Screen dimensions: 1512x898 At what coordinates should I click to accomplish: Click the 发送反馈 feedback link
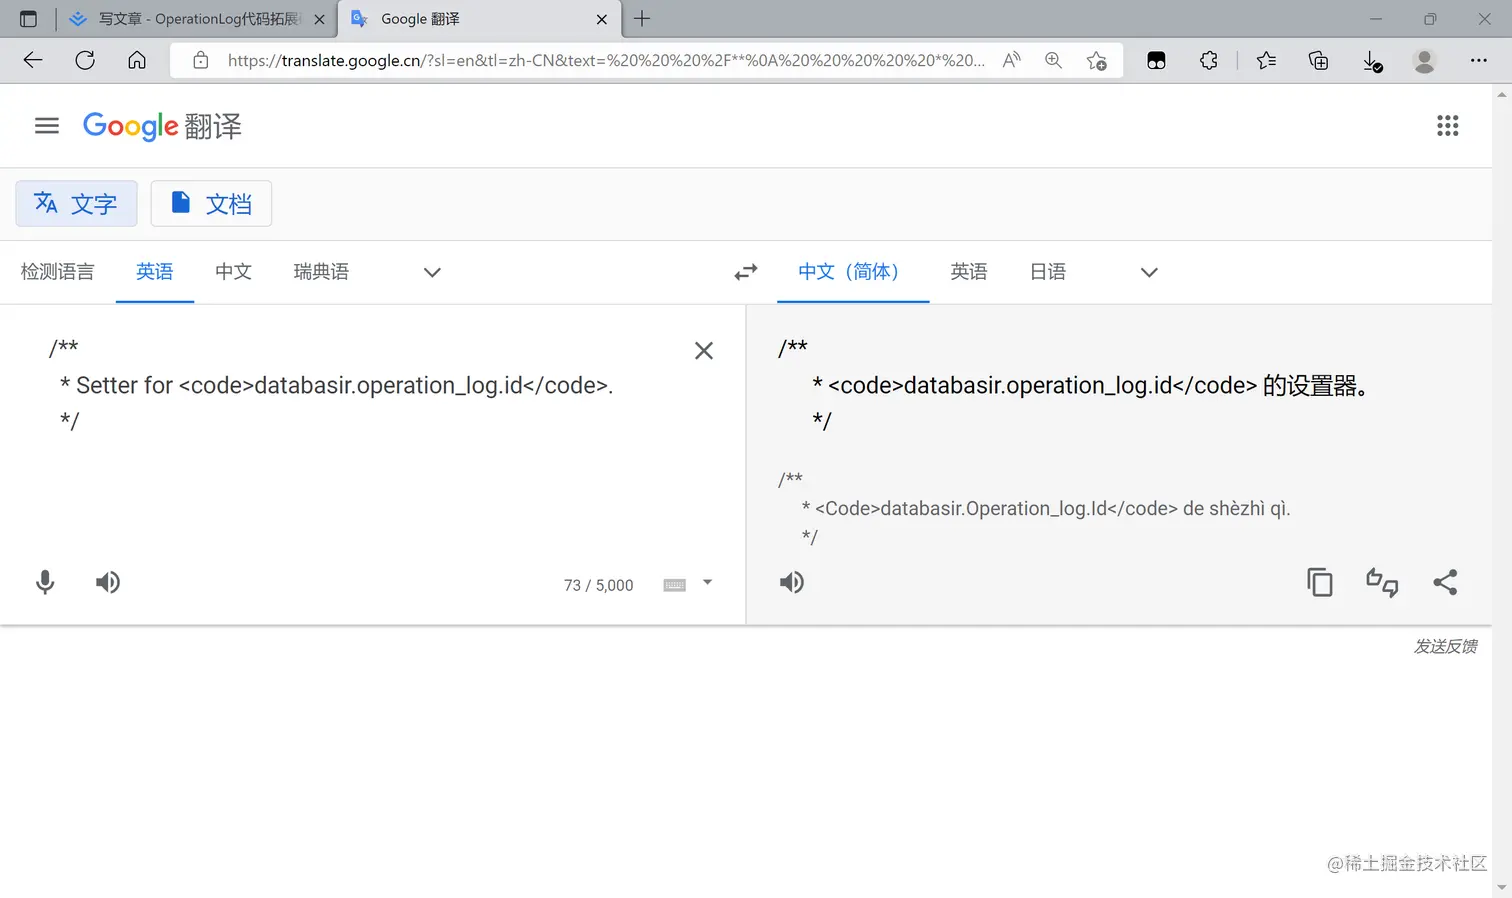(x=1445, y=647)
